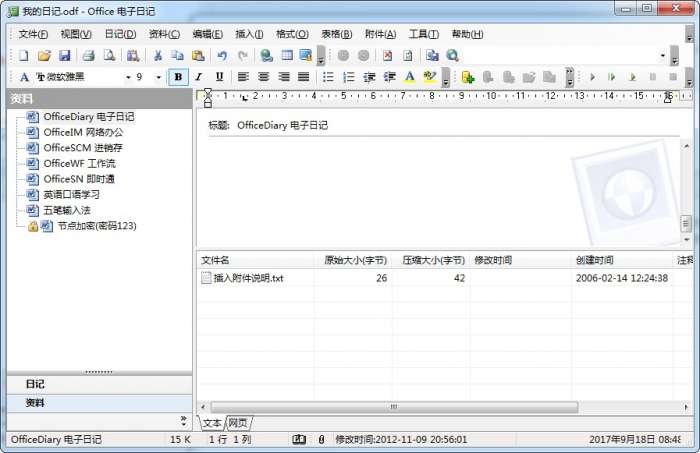Screen dimensions: 700x453
Task: Select attachment 插入附件说明.txt
Action: 248,278
